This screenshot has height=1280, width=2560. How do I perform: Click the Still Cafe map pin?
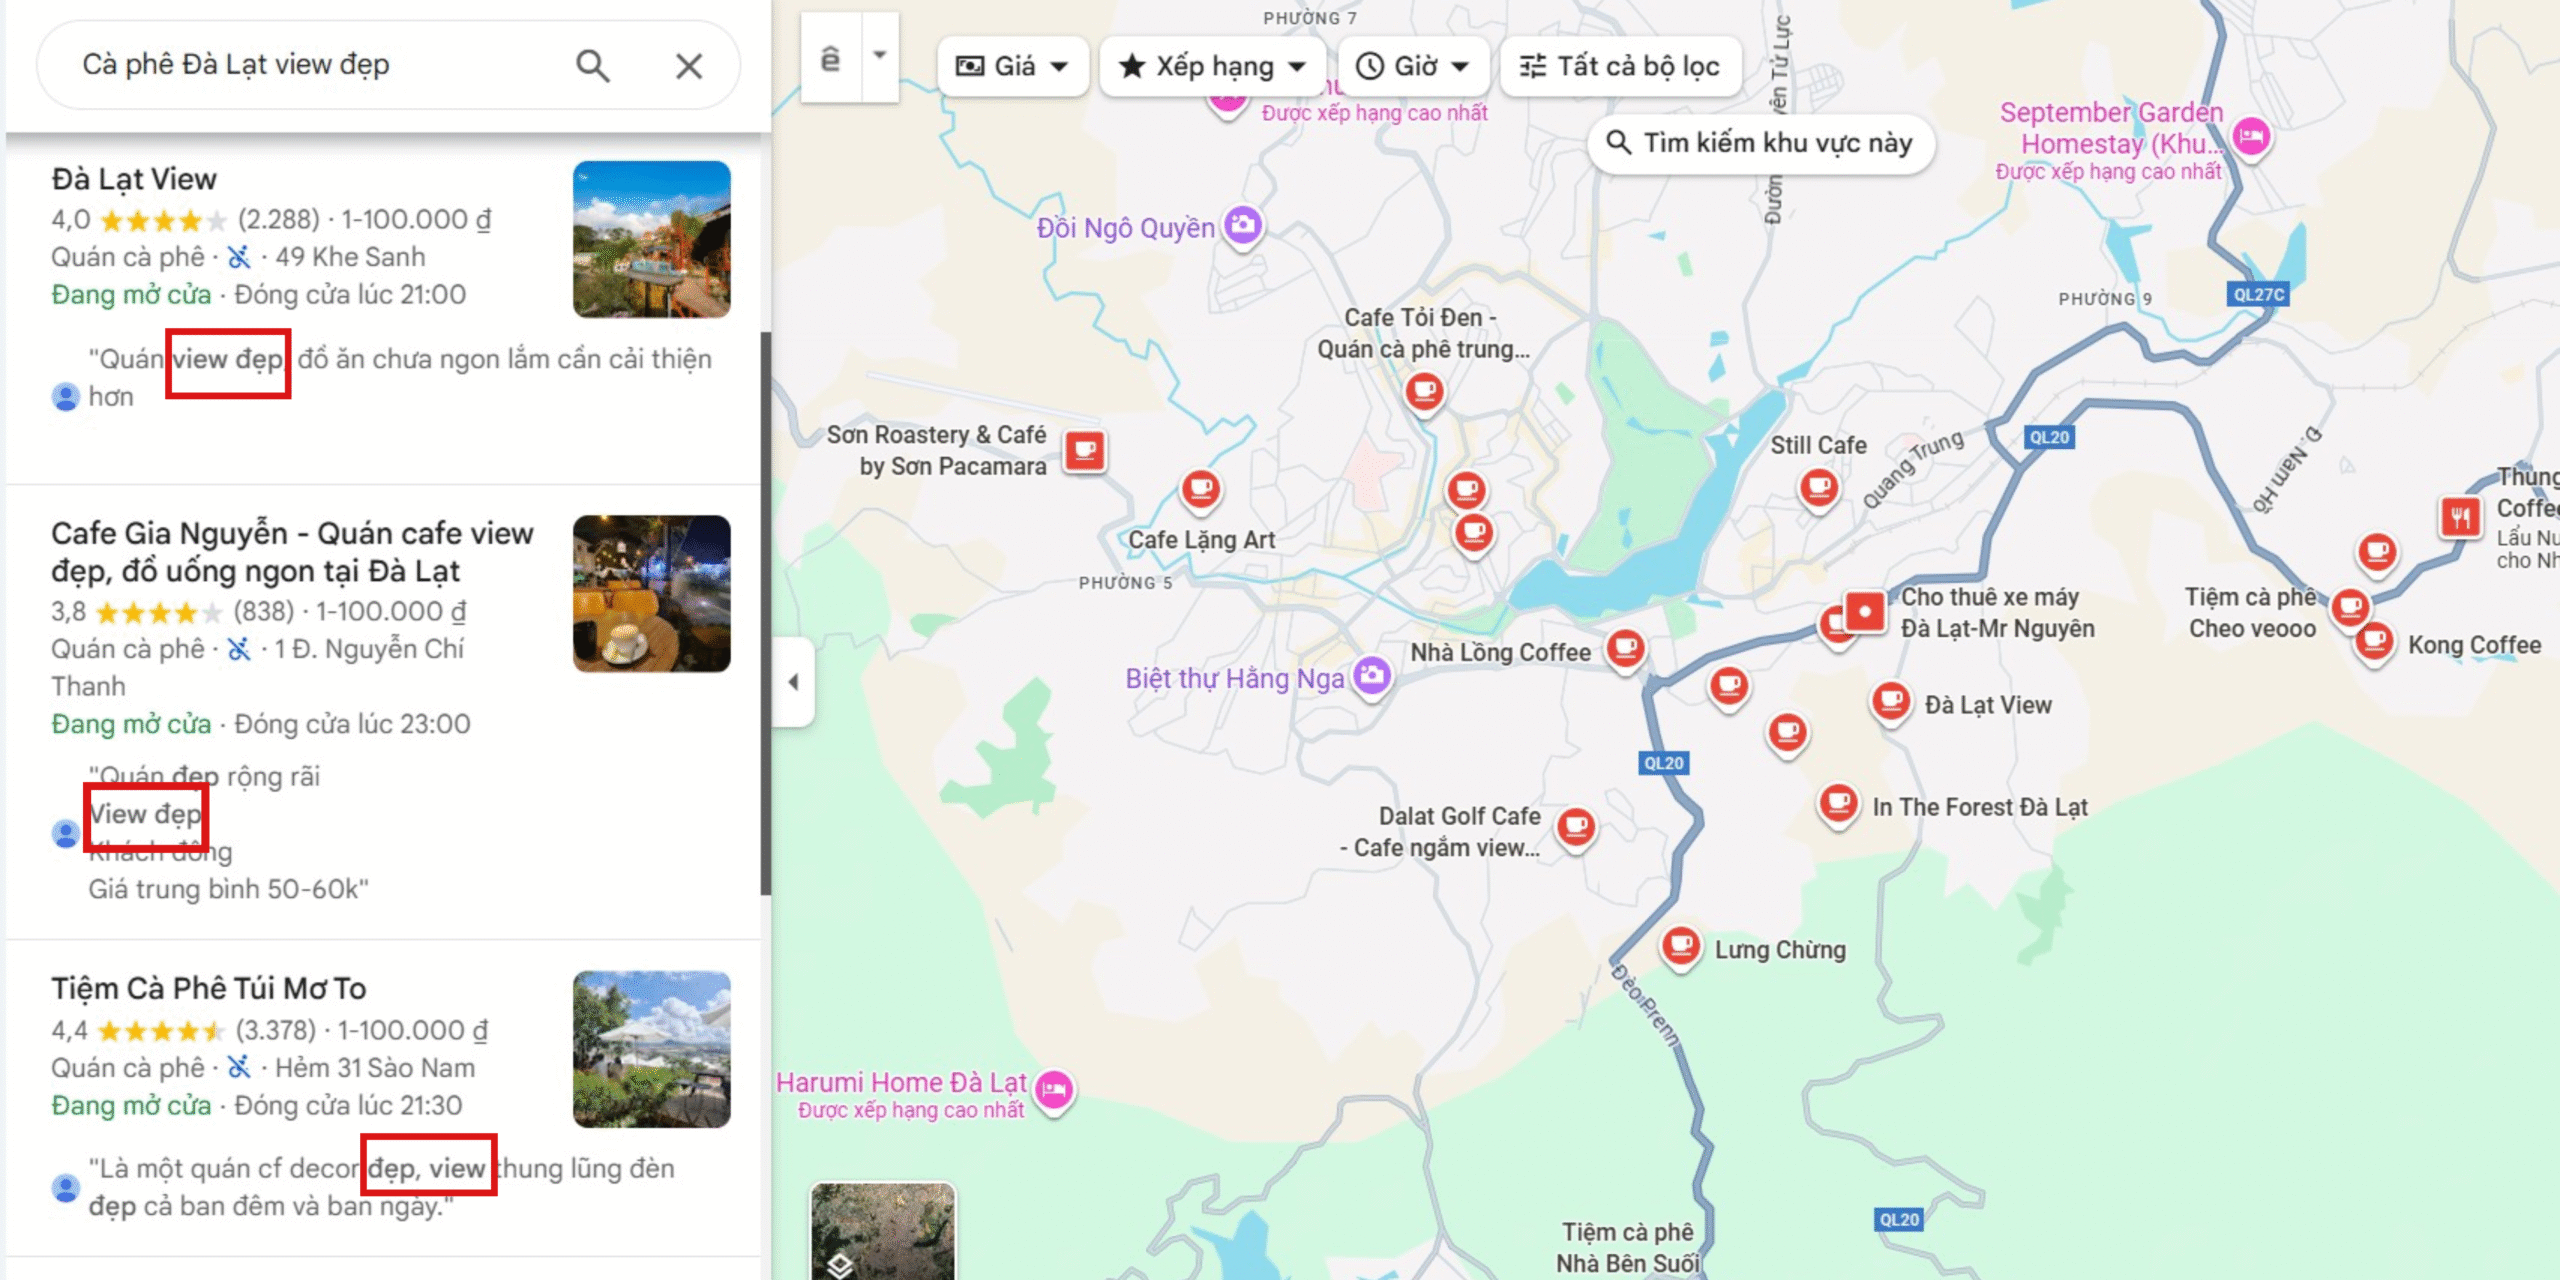tap(1819, 489)
